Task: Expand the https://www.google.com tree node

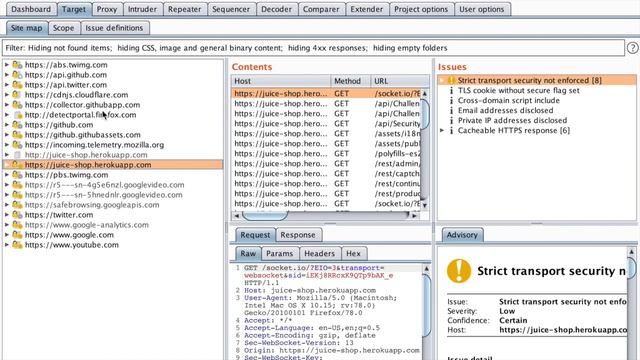Action: 7,235
